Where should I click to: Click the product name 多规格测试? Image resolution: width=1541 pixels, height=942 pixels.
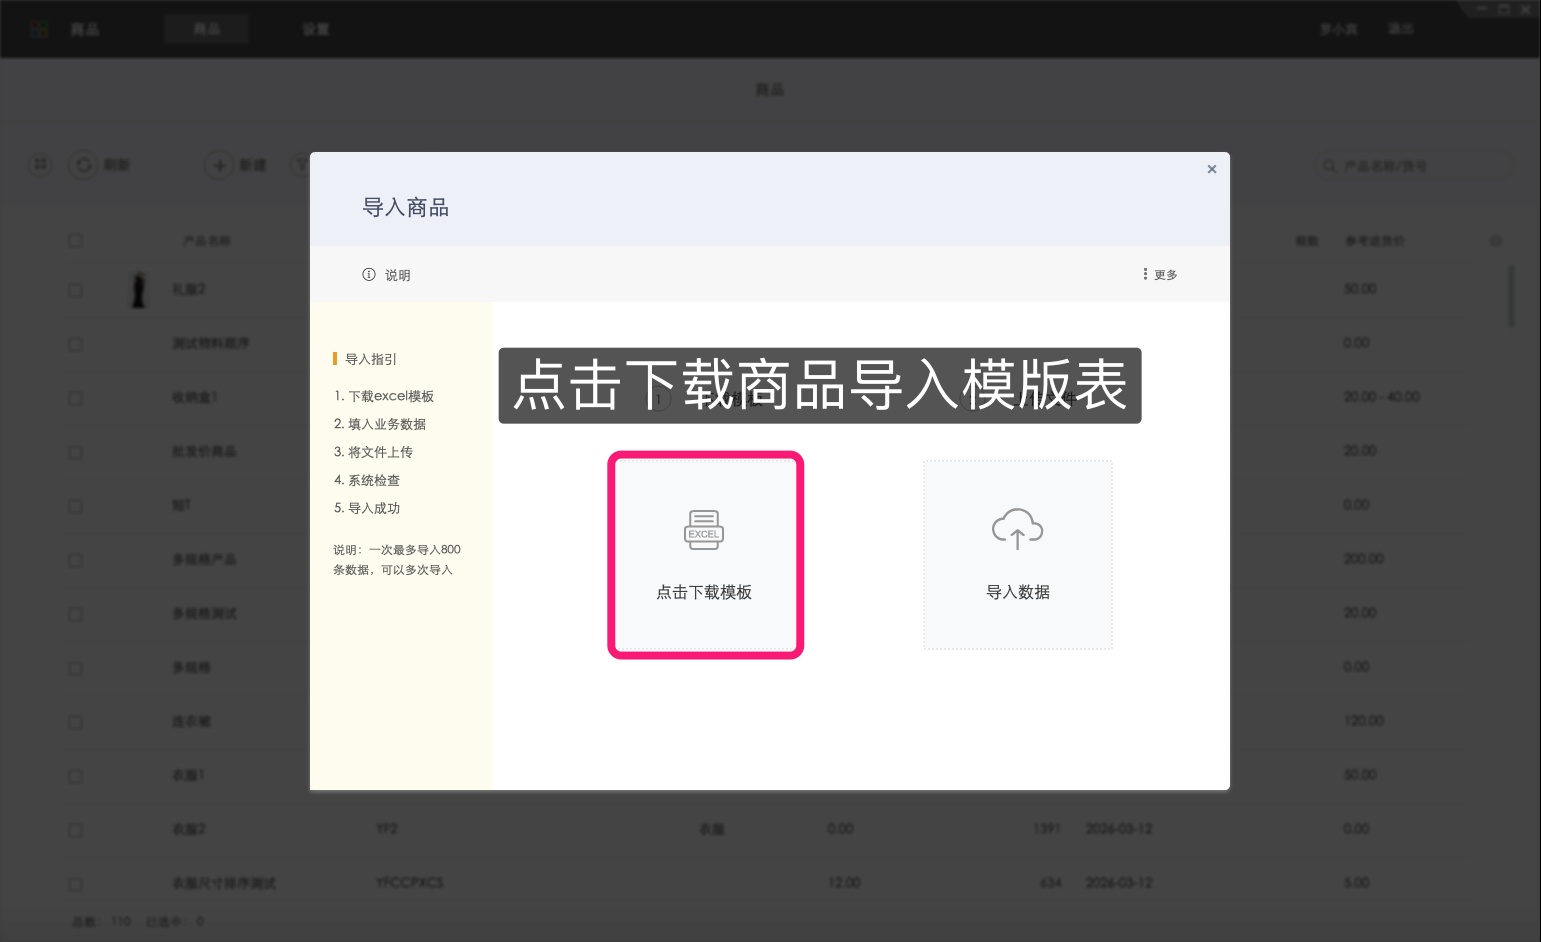click(204, 614)
